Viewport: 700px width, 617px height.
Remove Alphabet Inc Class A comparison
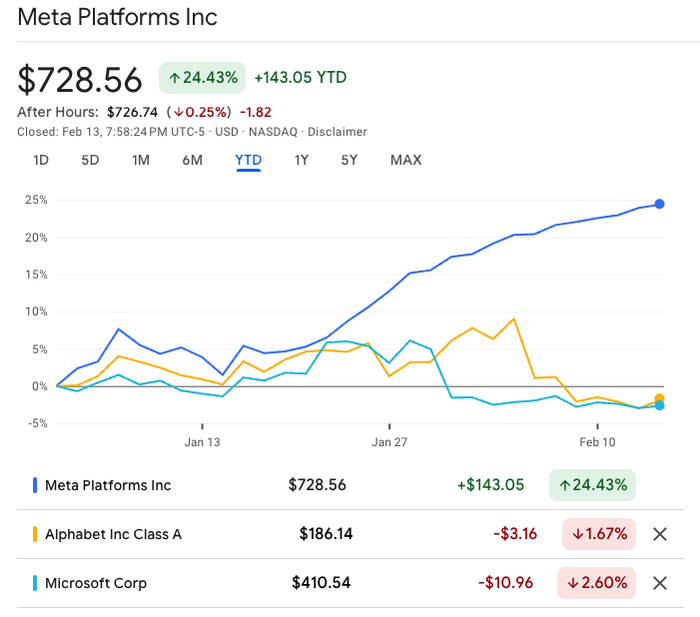[659, 534]
